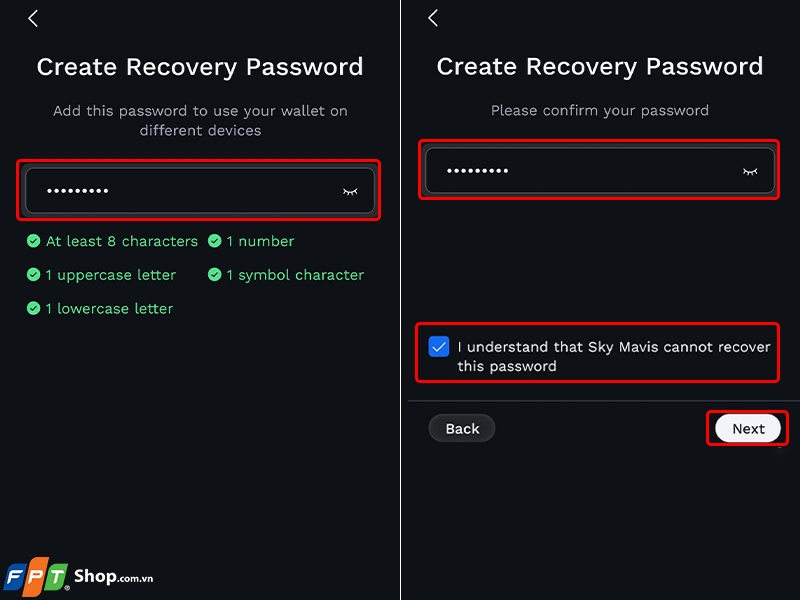Screen dimensions: 800x600
Task: Click green check icon beside '1 uppercase letter'
Action: pos(34,275)
